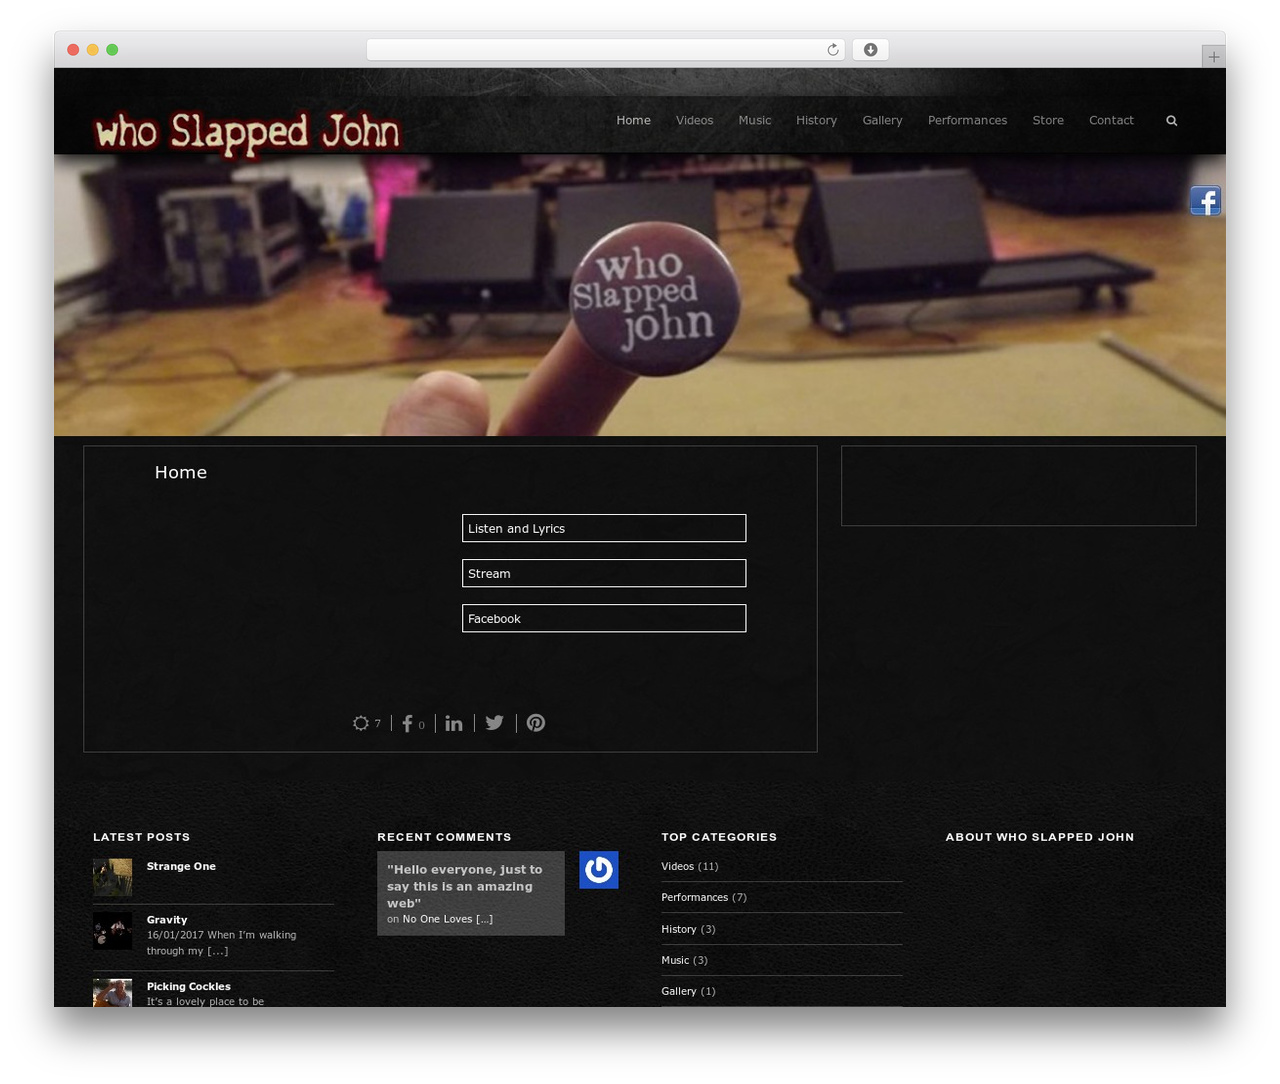This screenshot has width=1280, height=1084.
Task: Click the views counter icon showing 7
Action: tap(361, 723)
